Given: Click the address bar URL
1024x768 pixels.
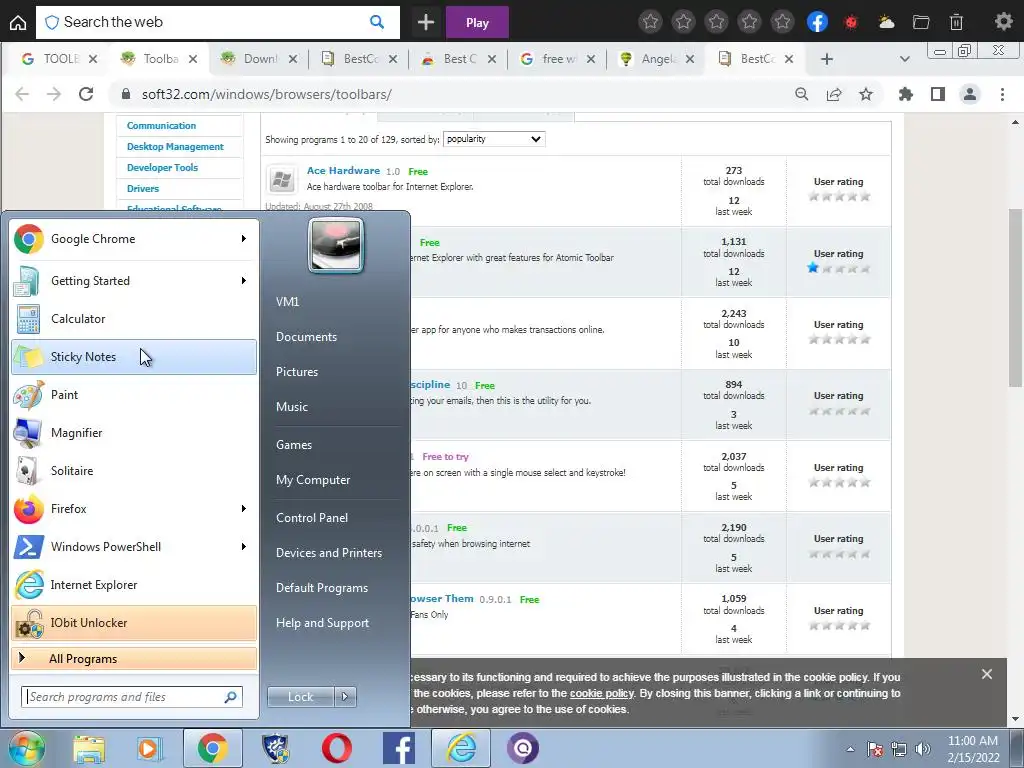Looking at the screenshot, I should [266, 94].
